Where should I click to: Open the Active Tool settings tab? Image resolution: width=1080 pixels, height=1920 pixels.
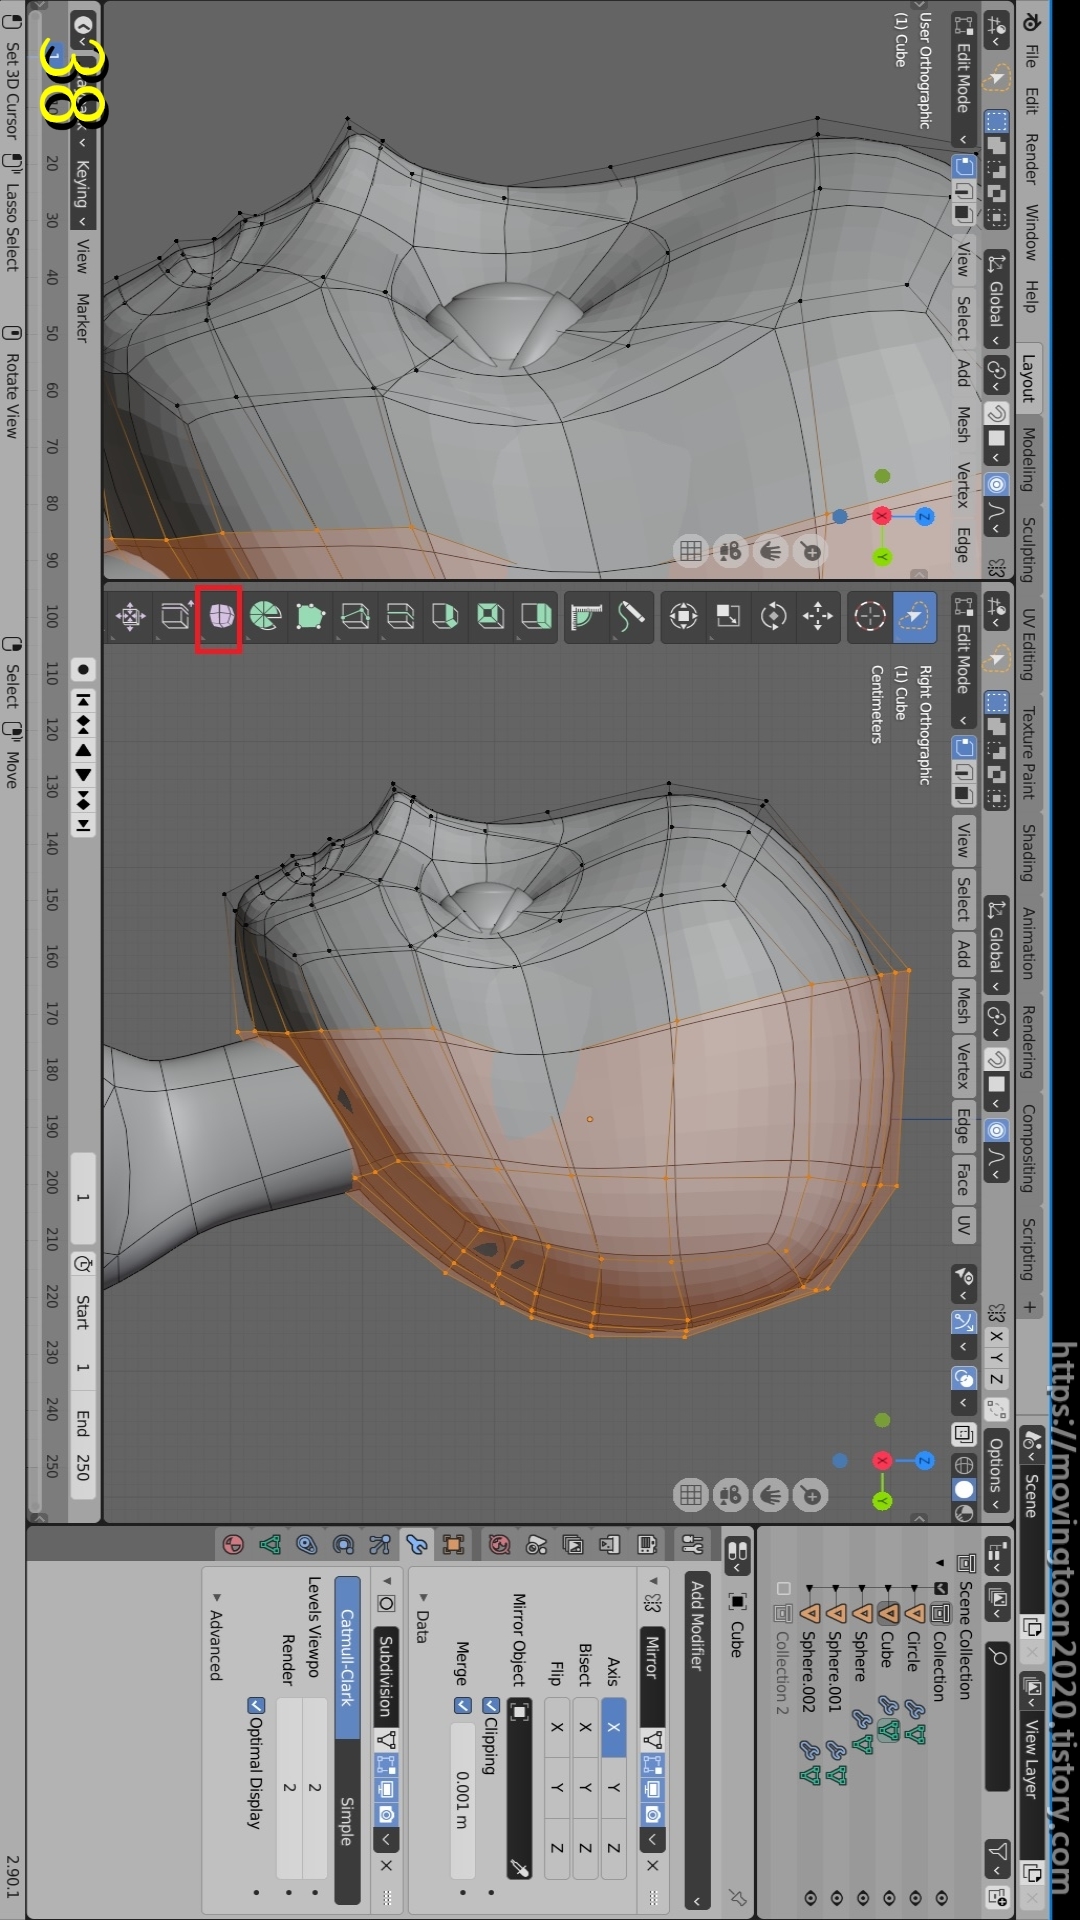pyautogui.click(x=692, y=1545)
